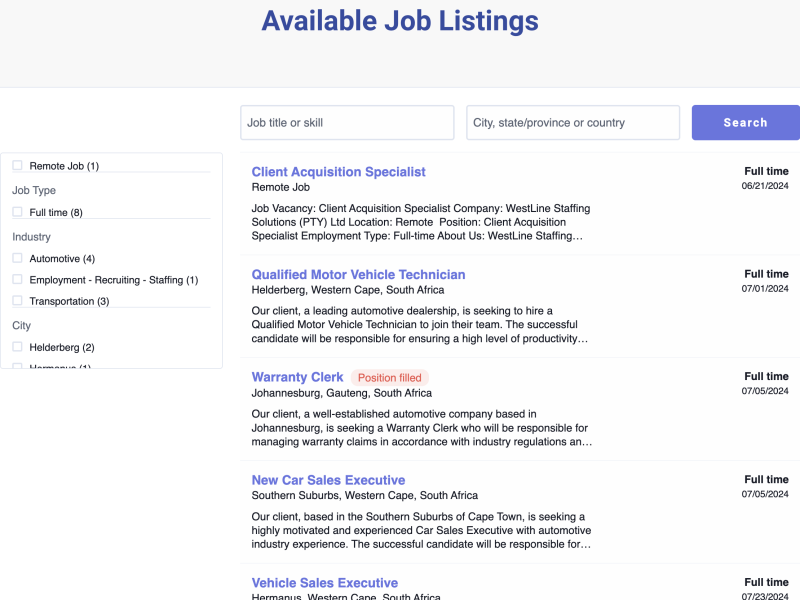Viewport: 800px width, 600px height.
Task: Click the Position filled badge
Action: (x=390, y=378)
